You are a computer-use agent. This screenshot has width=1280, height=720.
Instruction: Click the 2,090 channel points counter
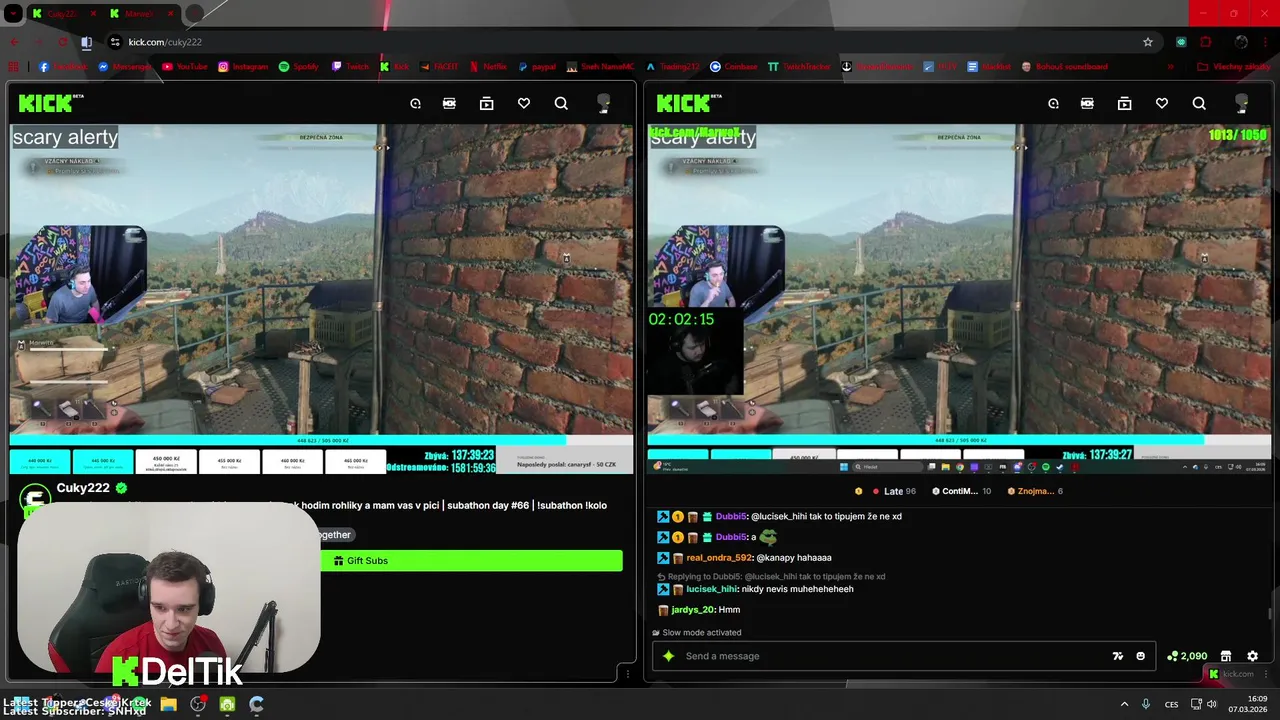click(1187, 656)
